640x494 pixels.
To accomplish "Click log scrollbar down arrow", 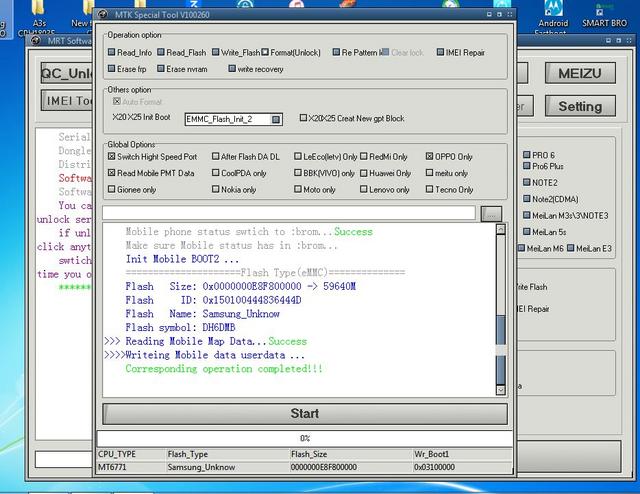I will pos(501,390).
